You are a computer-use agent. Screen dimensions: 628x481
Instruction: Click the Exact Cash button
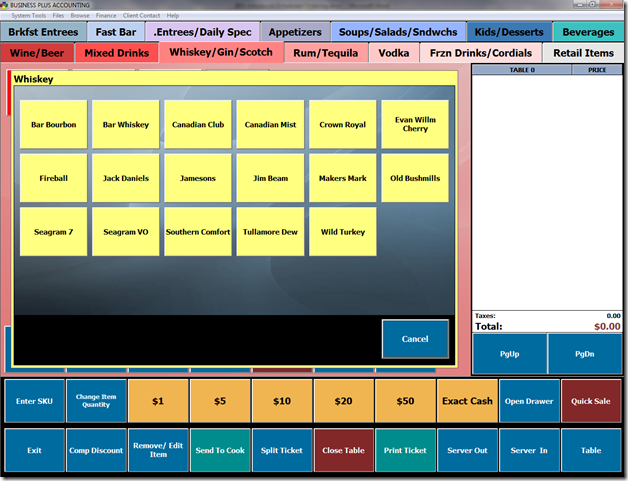[x=467, y=401]
